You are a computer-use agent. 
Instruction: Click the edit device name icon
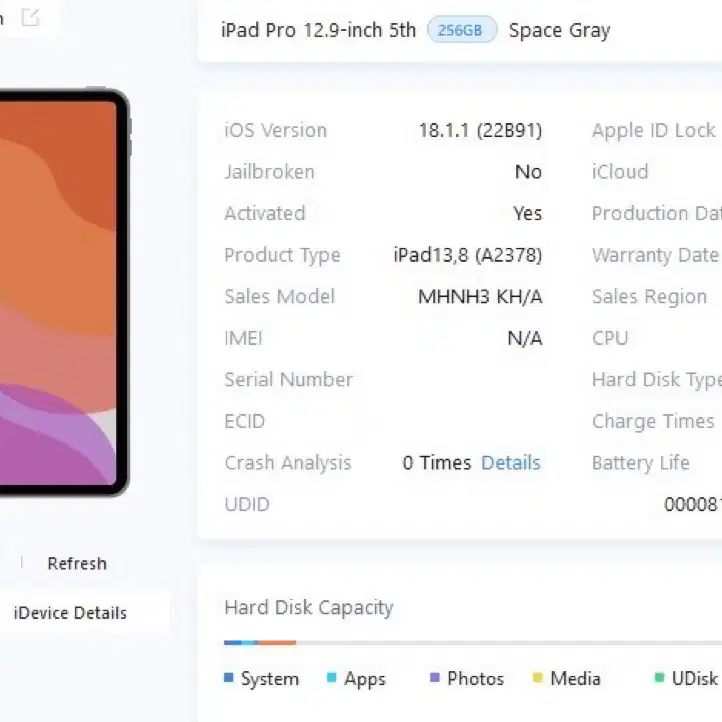click(30, 17)
